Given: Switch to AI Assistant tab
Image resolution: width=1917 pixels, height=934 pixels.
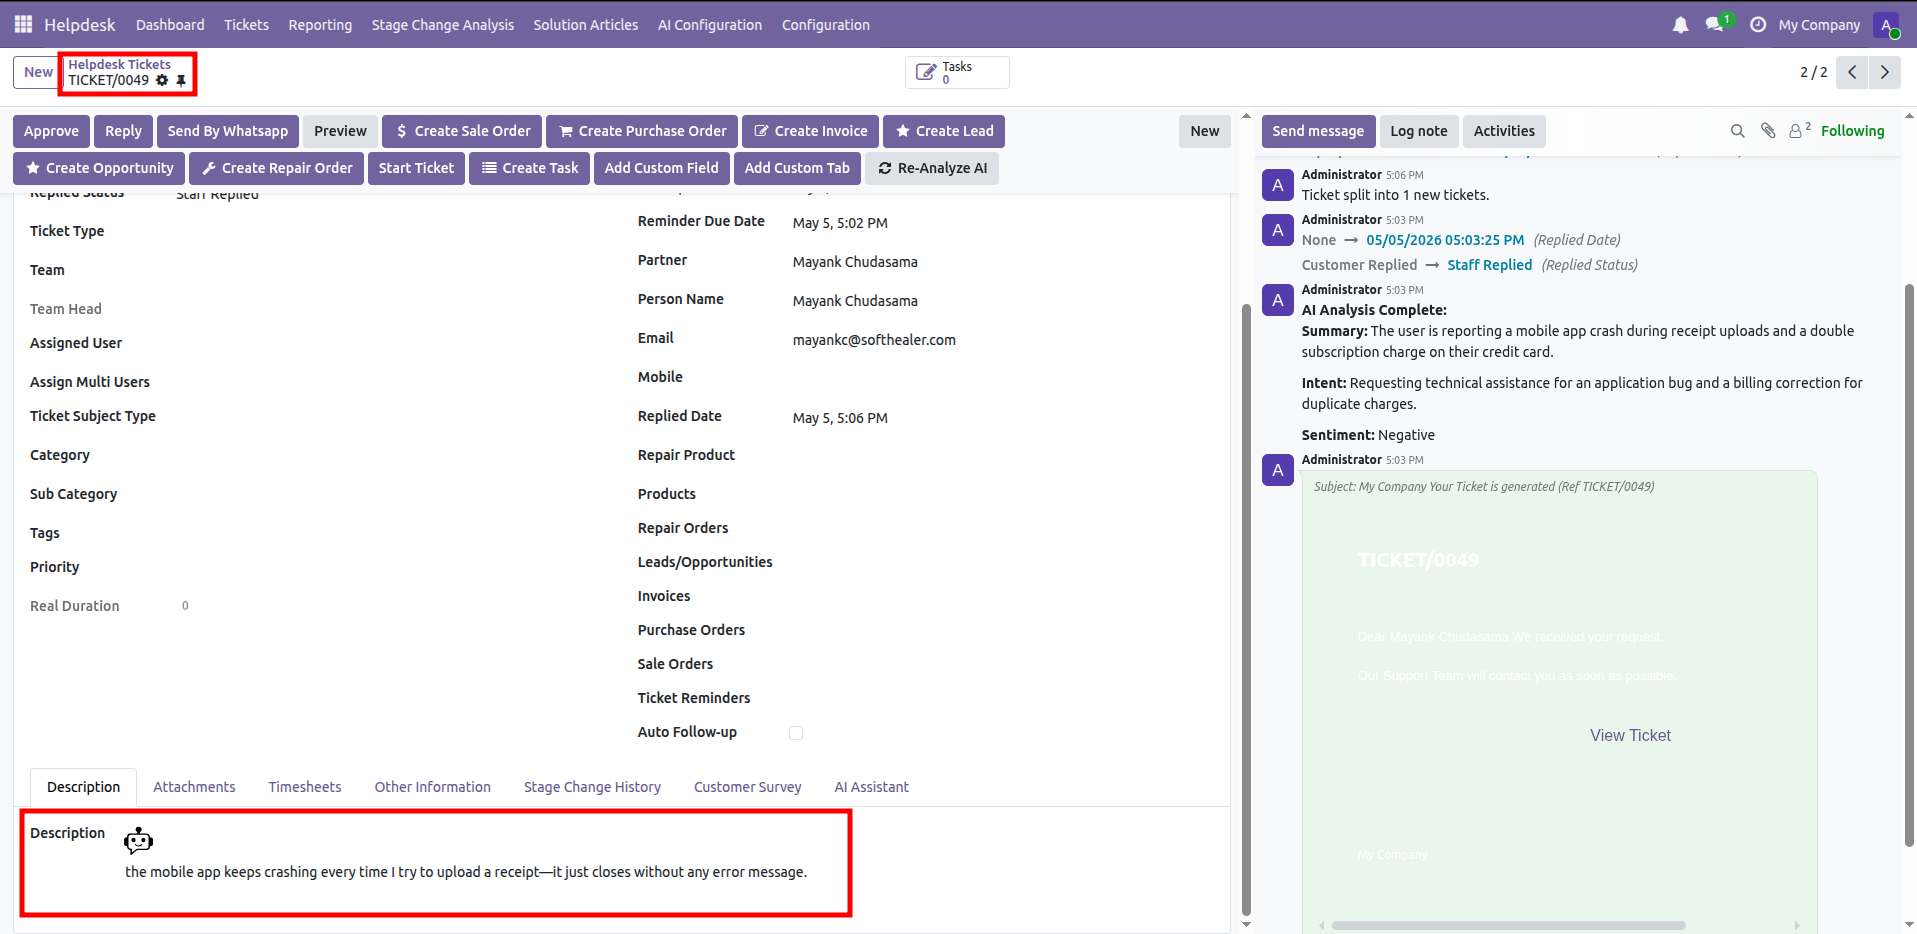Looking at the screenshot, I should pos(871,787).
